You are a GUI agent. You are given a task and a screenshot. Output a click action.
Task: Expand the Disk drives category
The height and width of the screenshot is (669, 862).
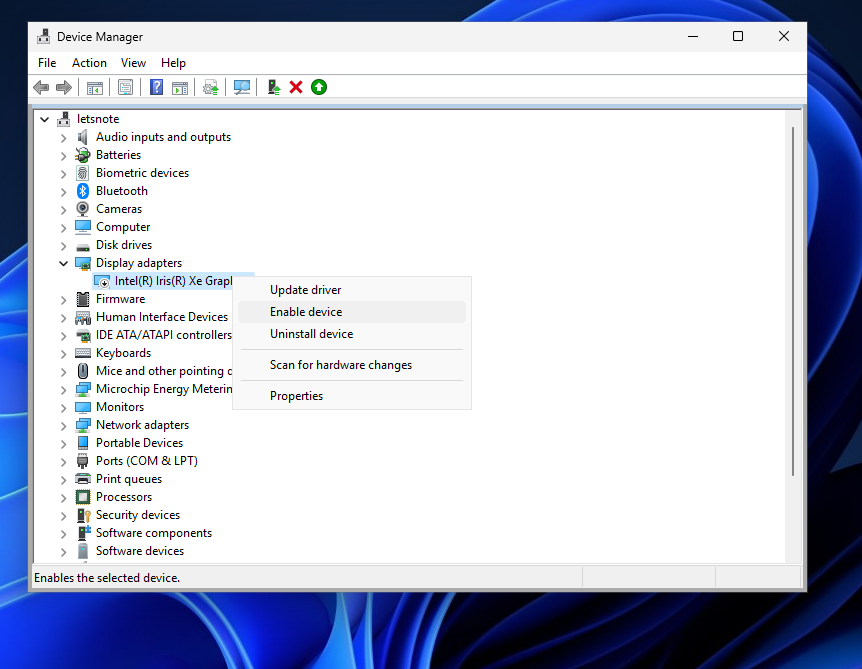tap(63, 245)
